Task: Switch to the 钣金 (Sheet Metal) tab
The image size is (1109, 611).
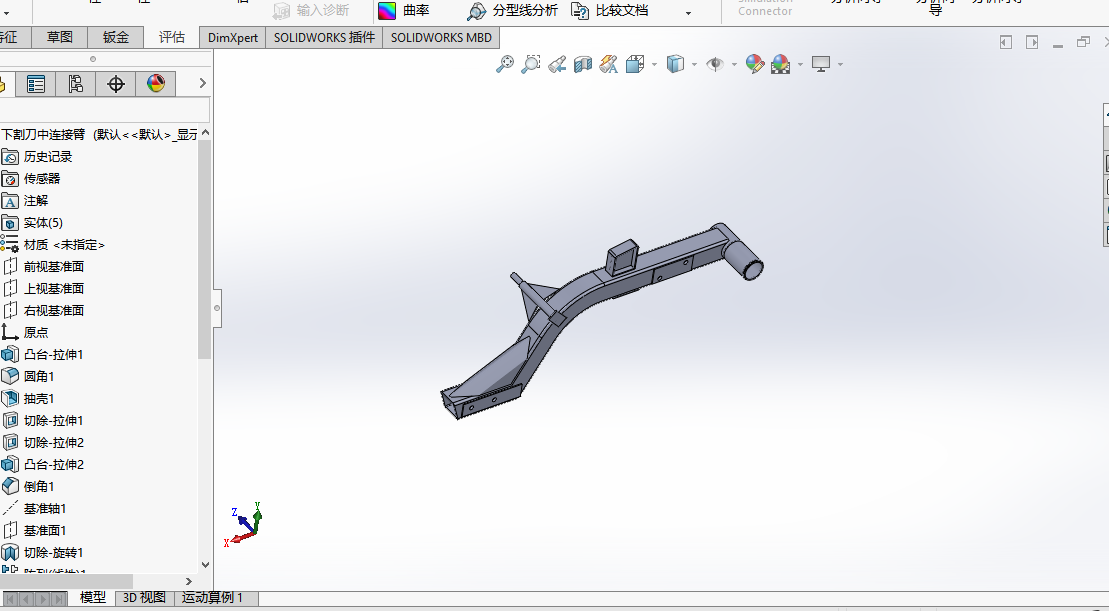Action: 115,37
